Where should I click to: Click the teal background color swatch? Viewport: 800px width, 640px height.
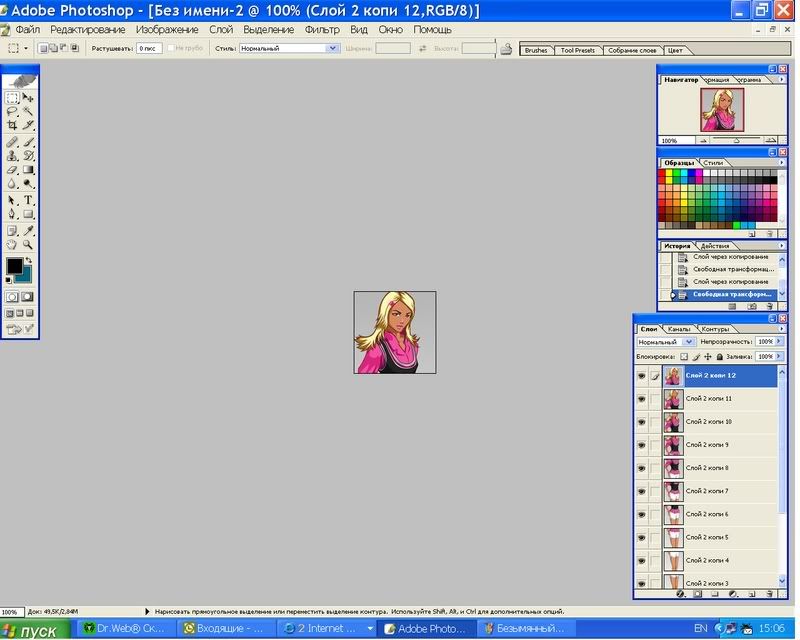(x=26, y=276)
